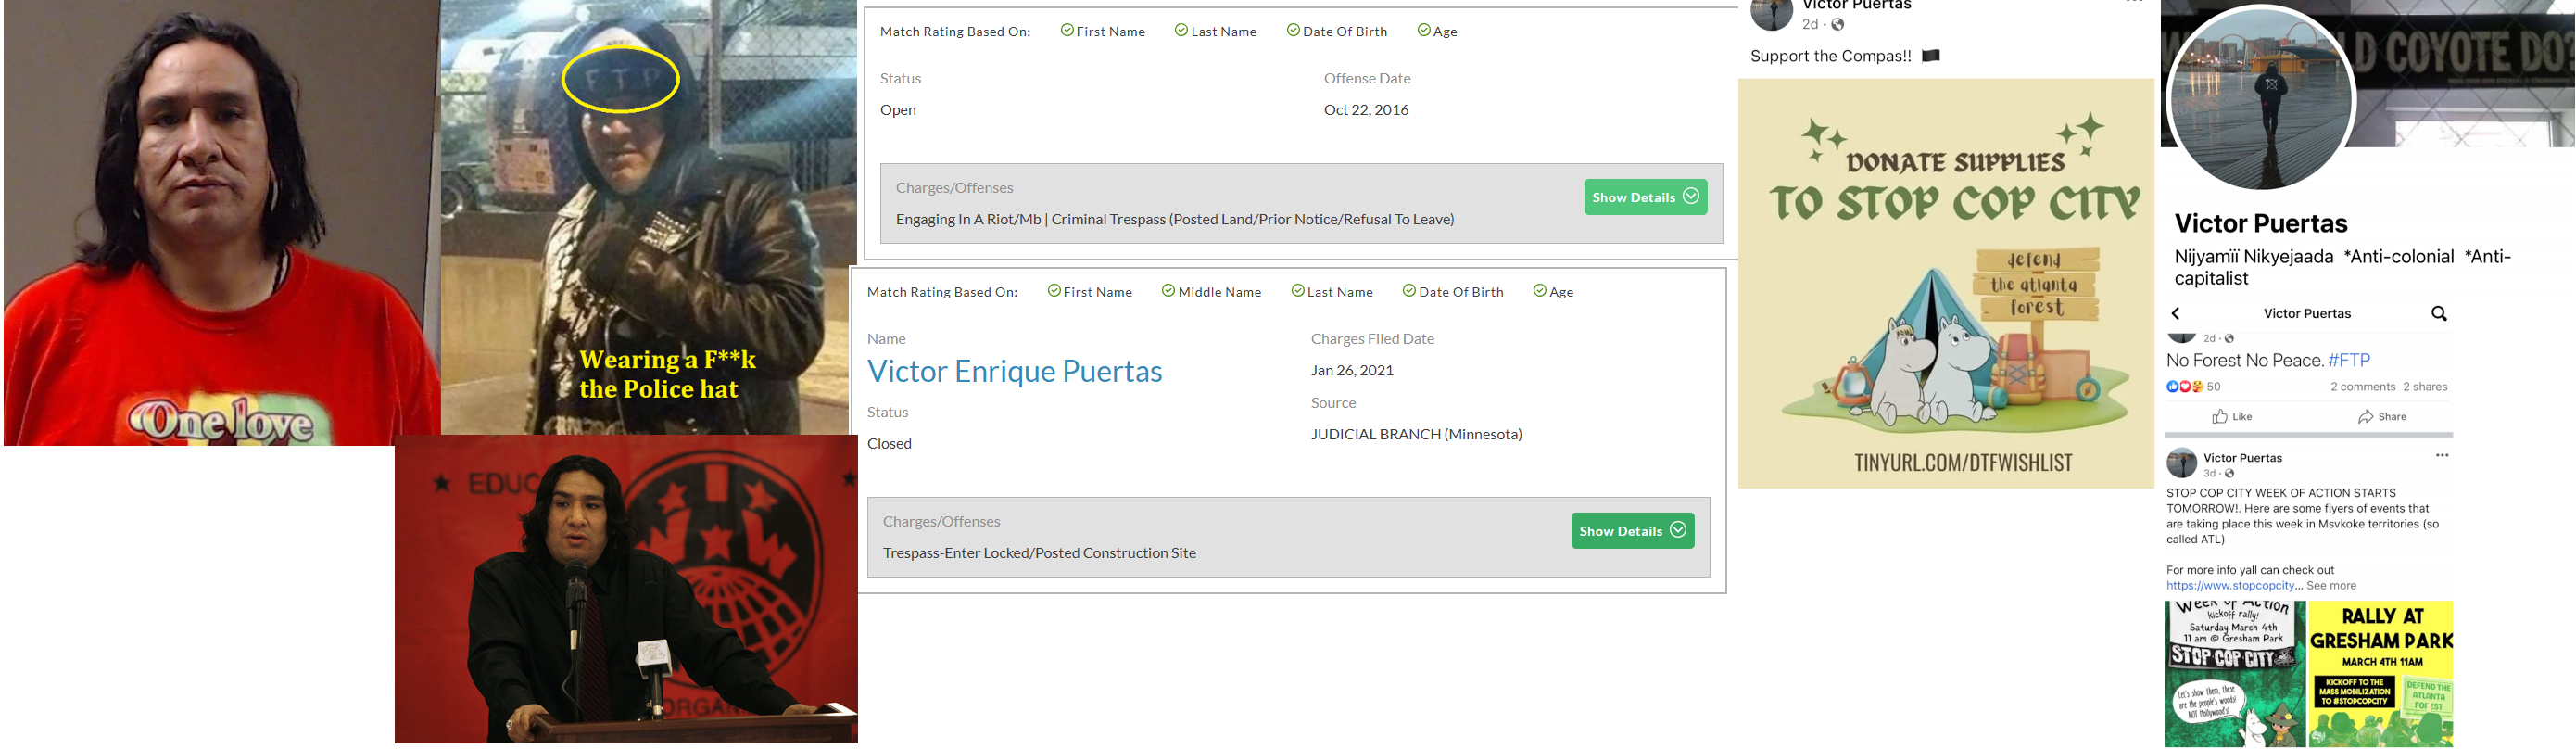Expand Show Details for riot charges

(1645, 197)
